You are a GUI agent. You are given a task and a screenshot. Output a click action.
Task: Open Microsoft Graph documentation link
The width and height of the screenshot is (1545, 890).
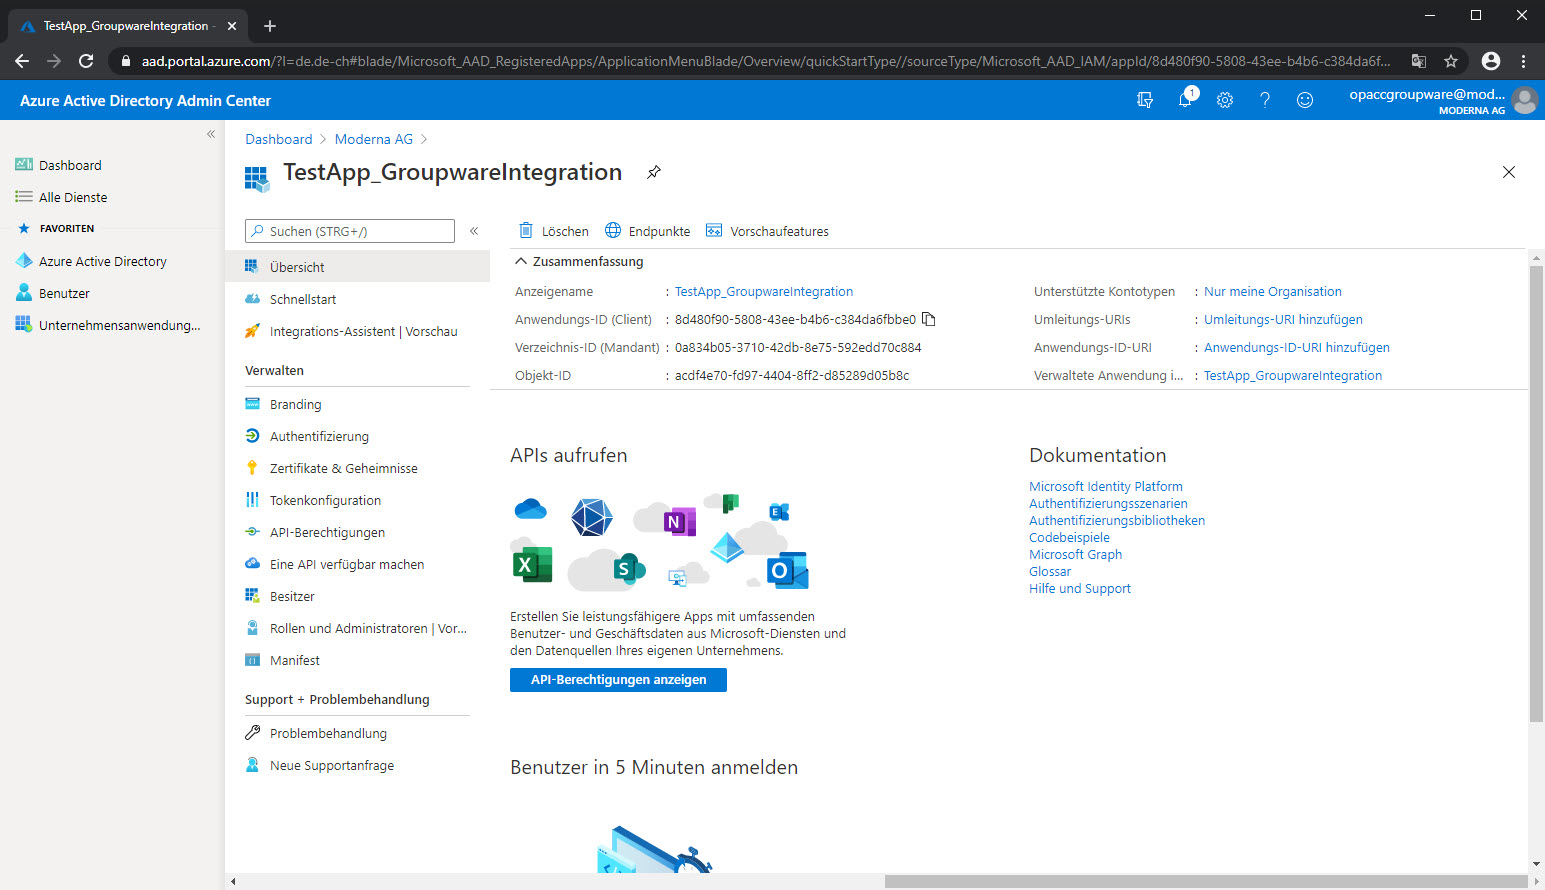pyautogui.click(x=1075, y=554)
